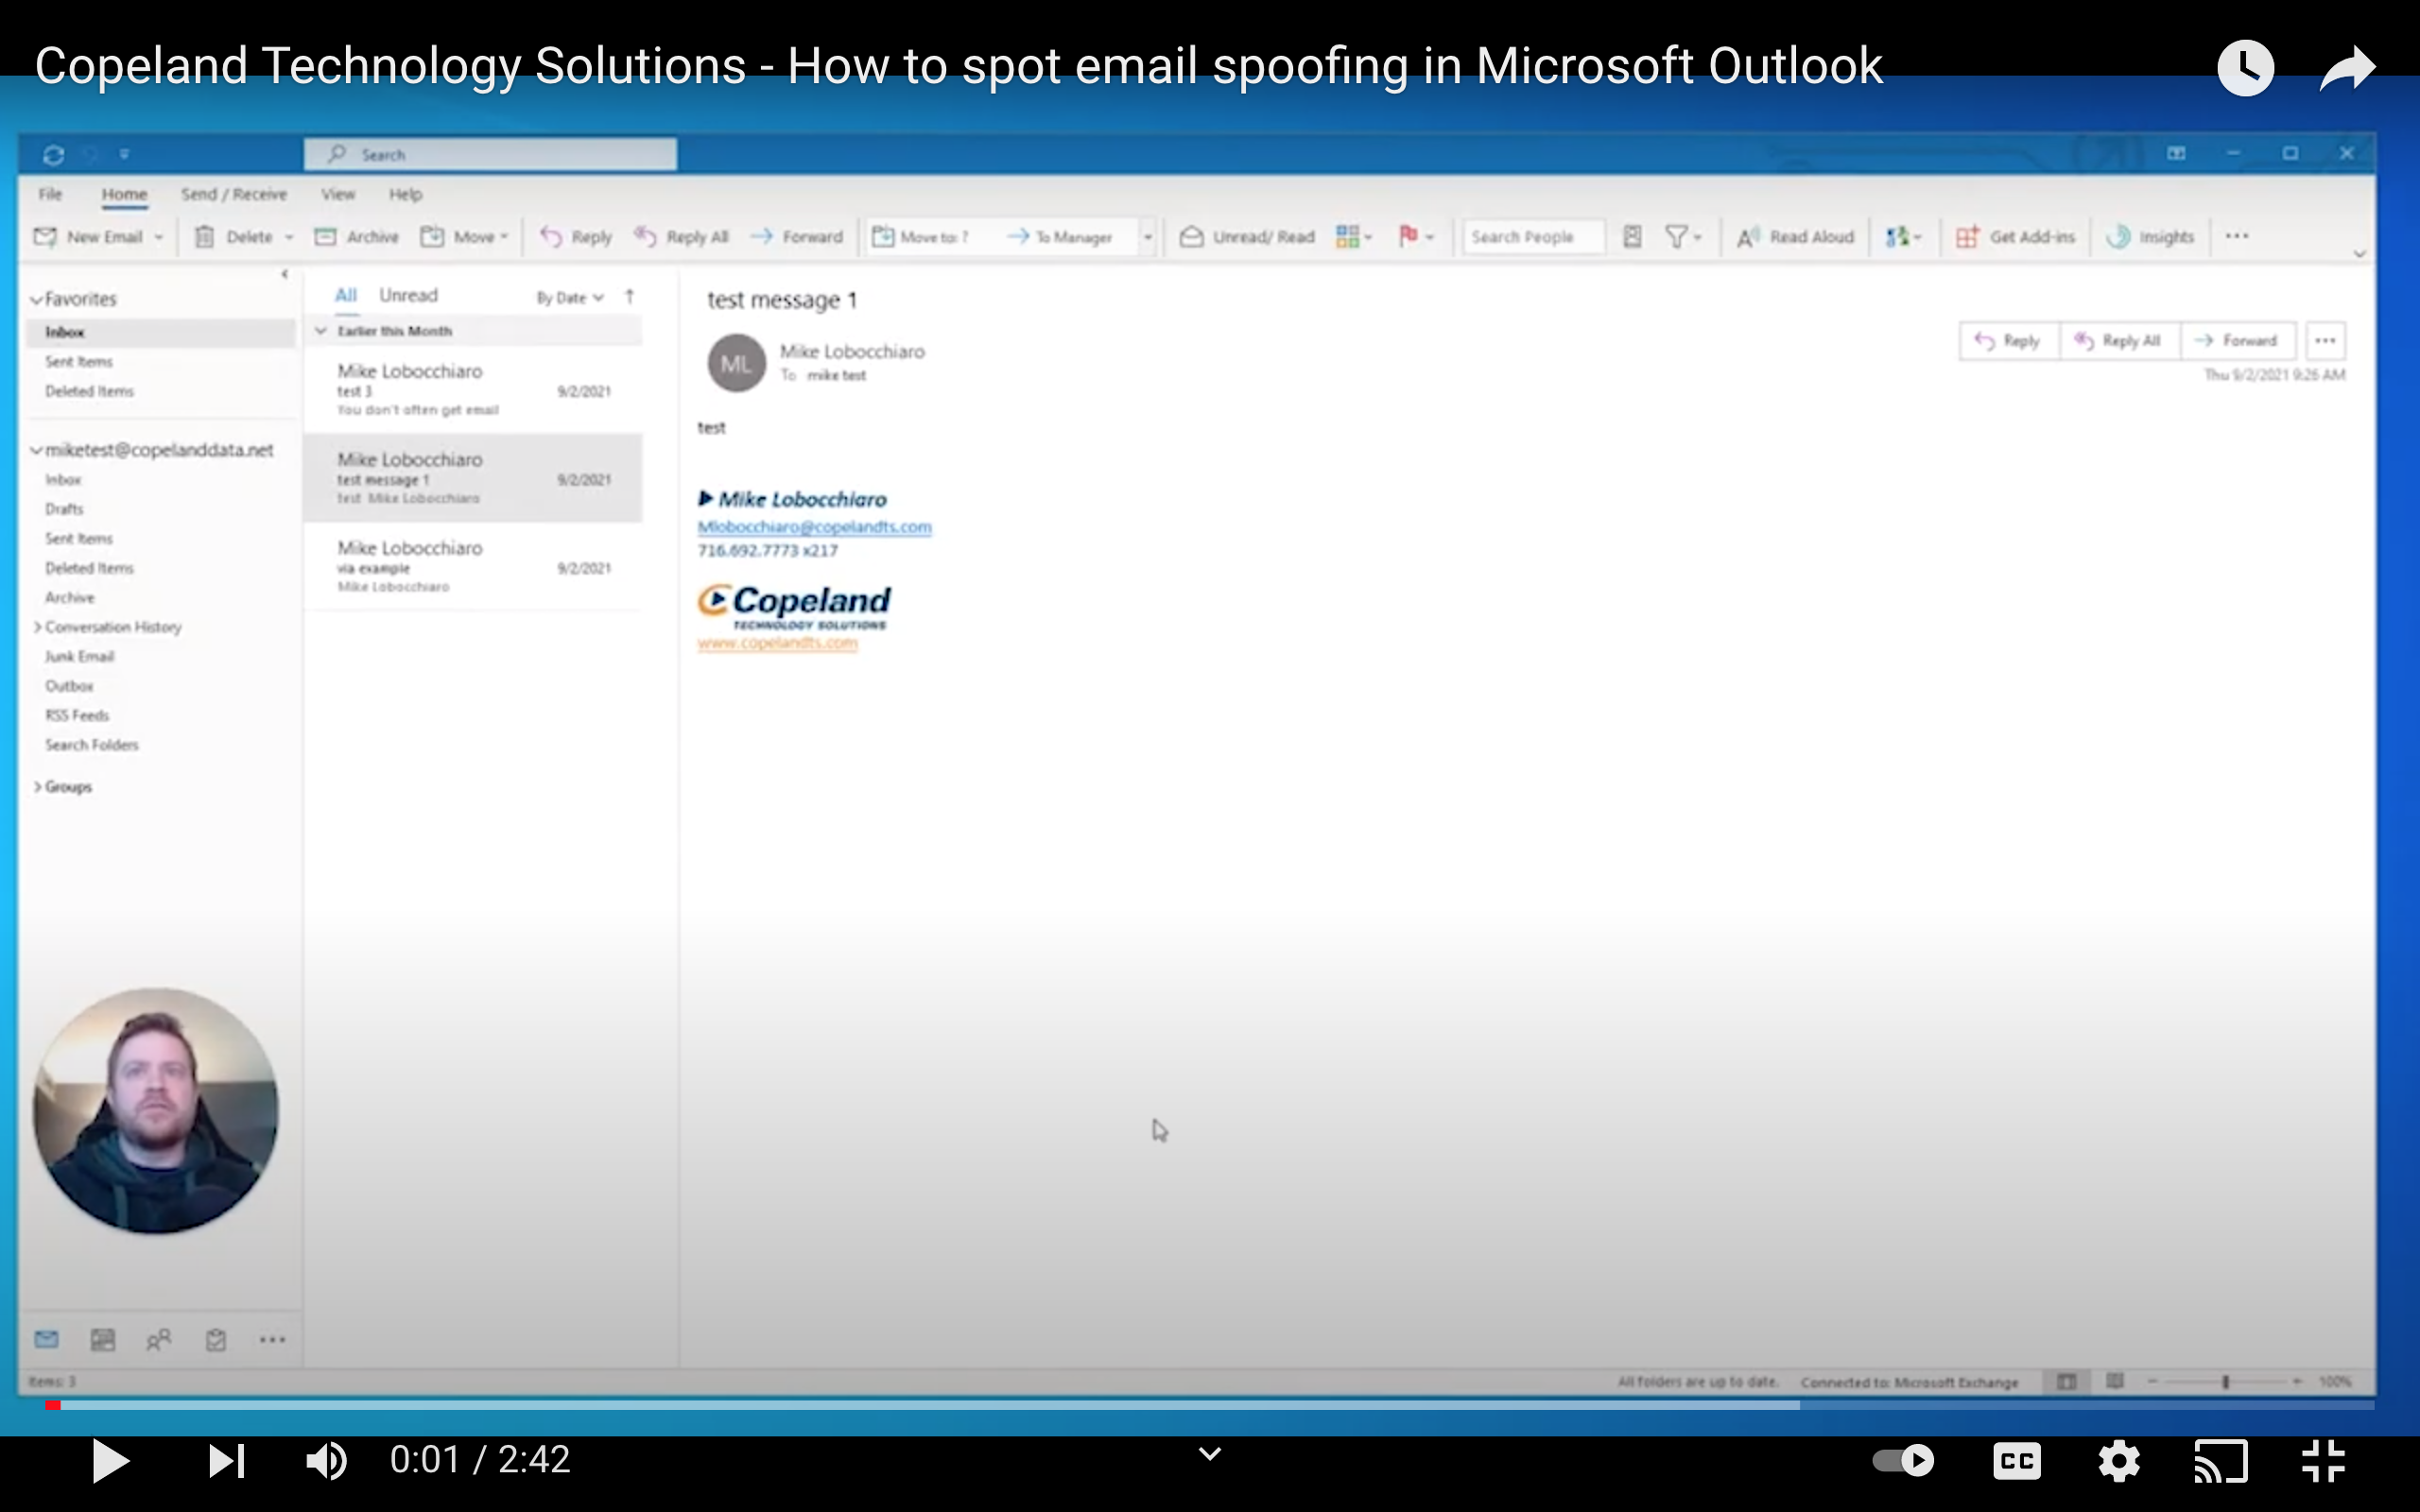
Task: Open the By Date sort dropdown
Action: point(568,296)
